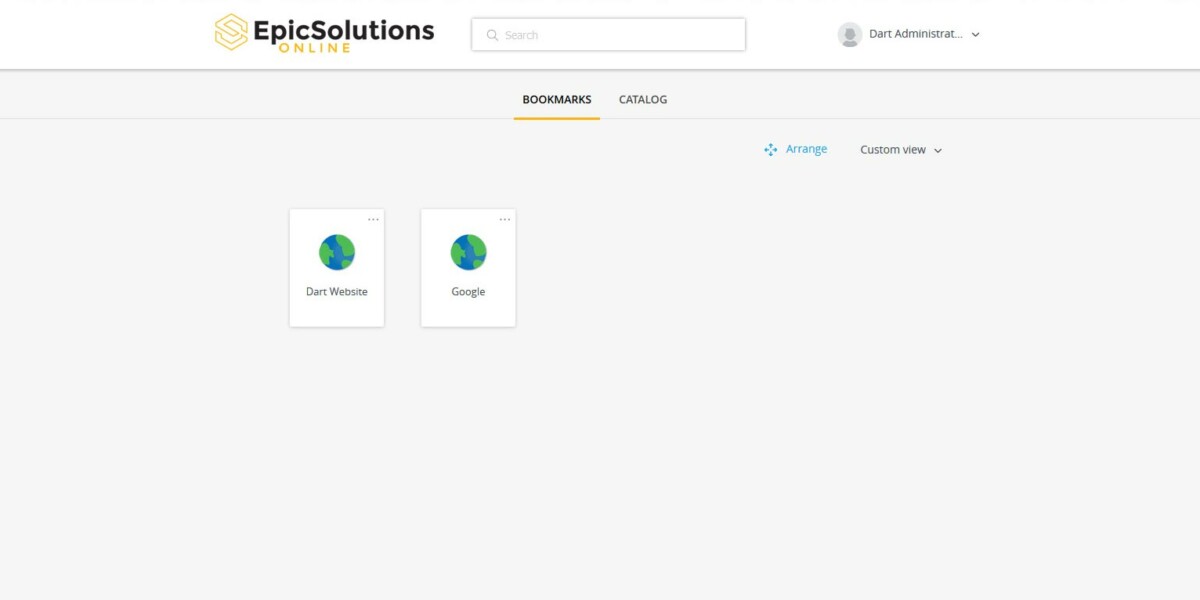Image resolution: width=1200 pixels, height=600 pixels.
Task: Click the EpicSolutions logo icon
Action: tap(230, 32)
